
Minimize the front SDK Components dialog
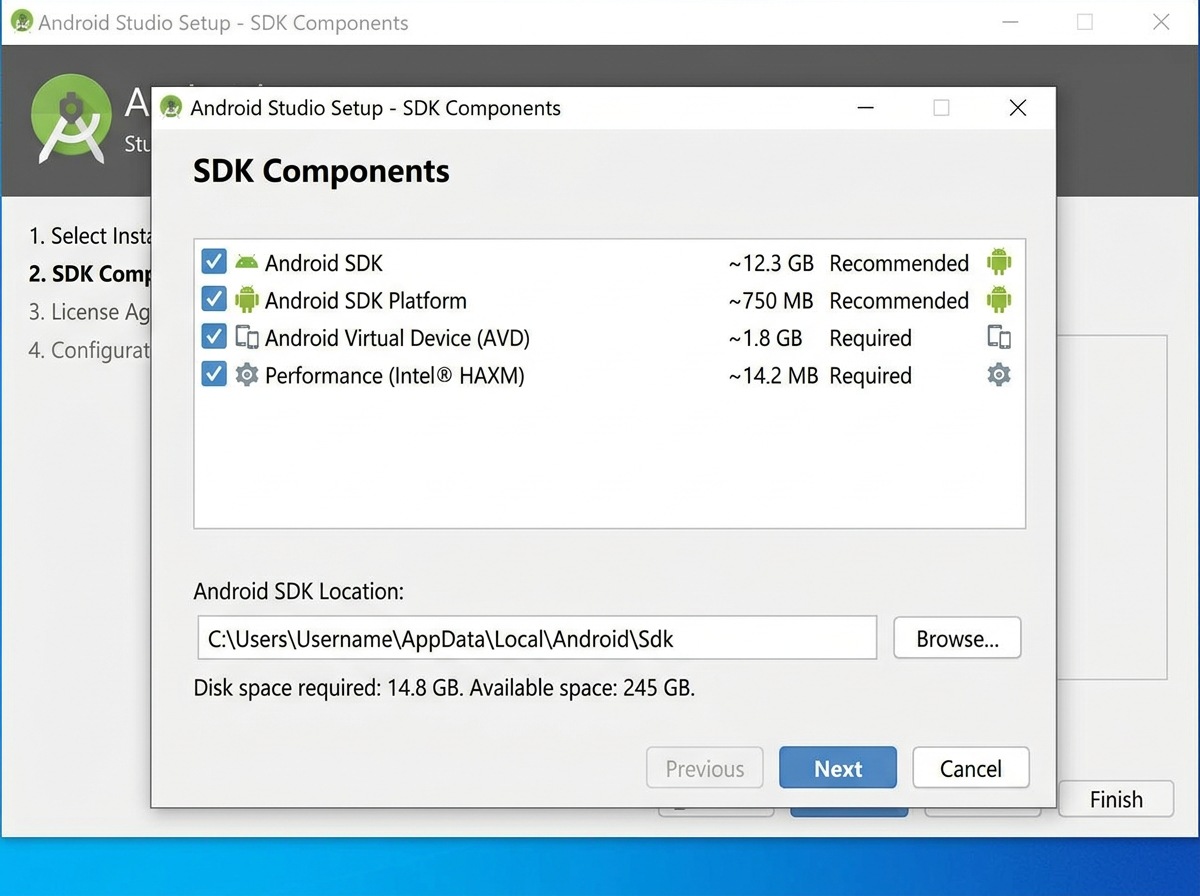pos(865,108)
